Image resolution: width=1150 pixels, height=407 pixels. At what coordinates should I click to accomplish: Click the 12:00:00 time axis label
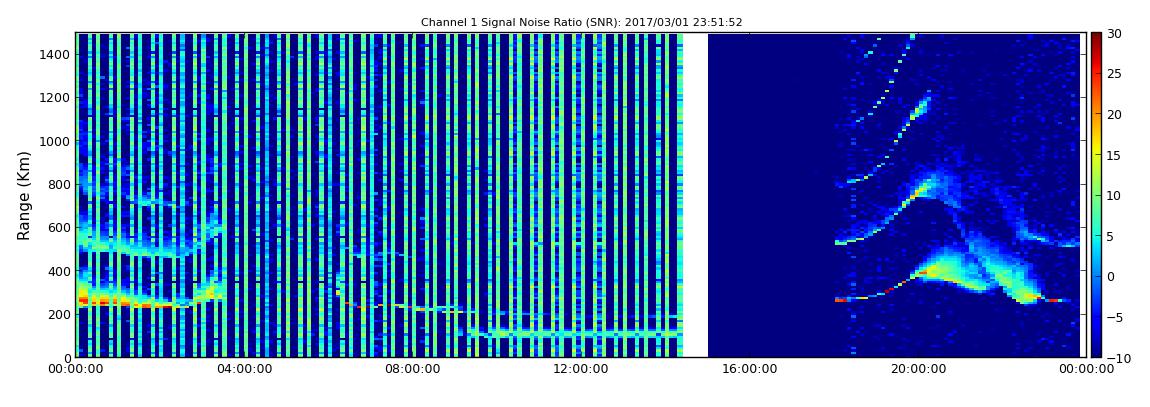(x=579, y=369)
